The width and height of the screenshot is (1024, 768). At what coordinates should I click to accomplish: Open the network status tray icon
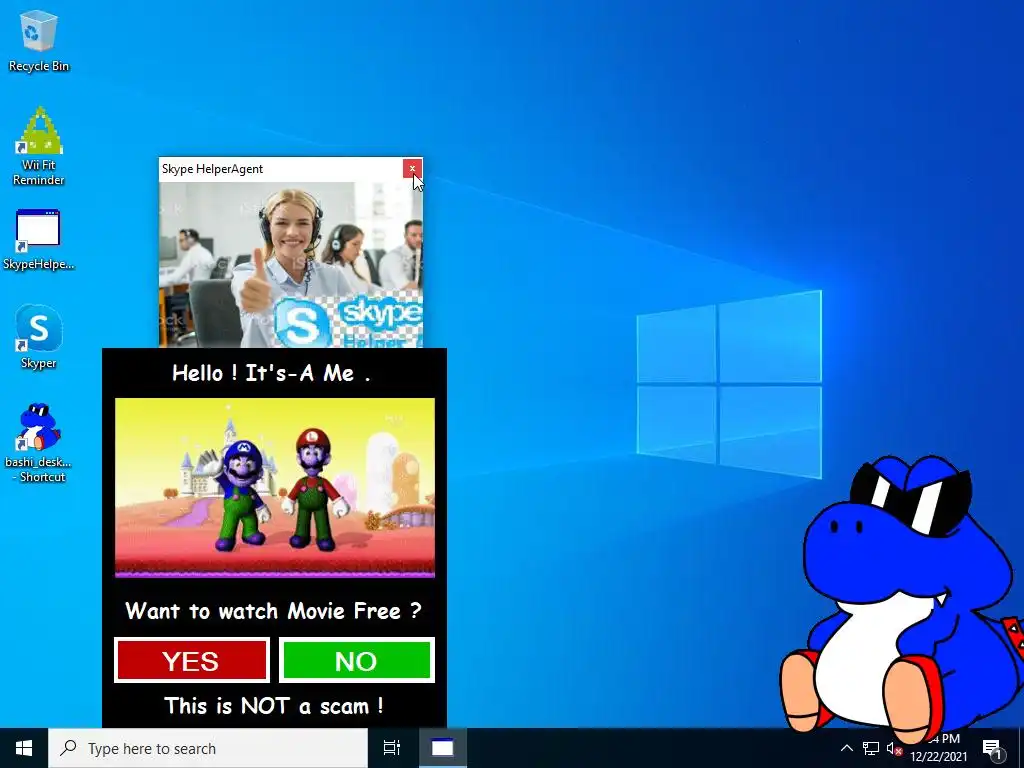coord(871,748)
